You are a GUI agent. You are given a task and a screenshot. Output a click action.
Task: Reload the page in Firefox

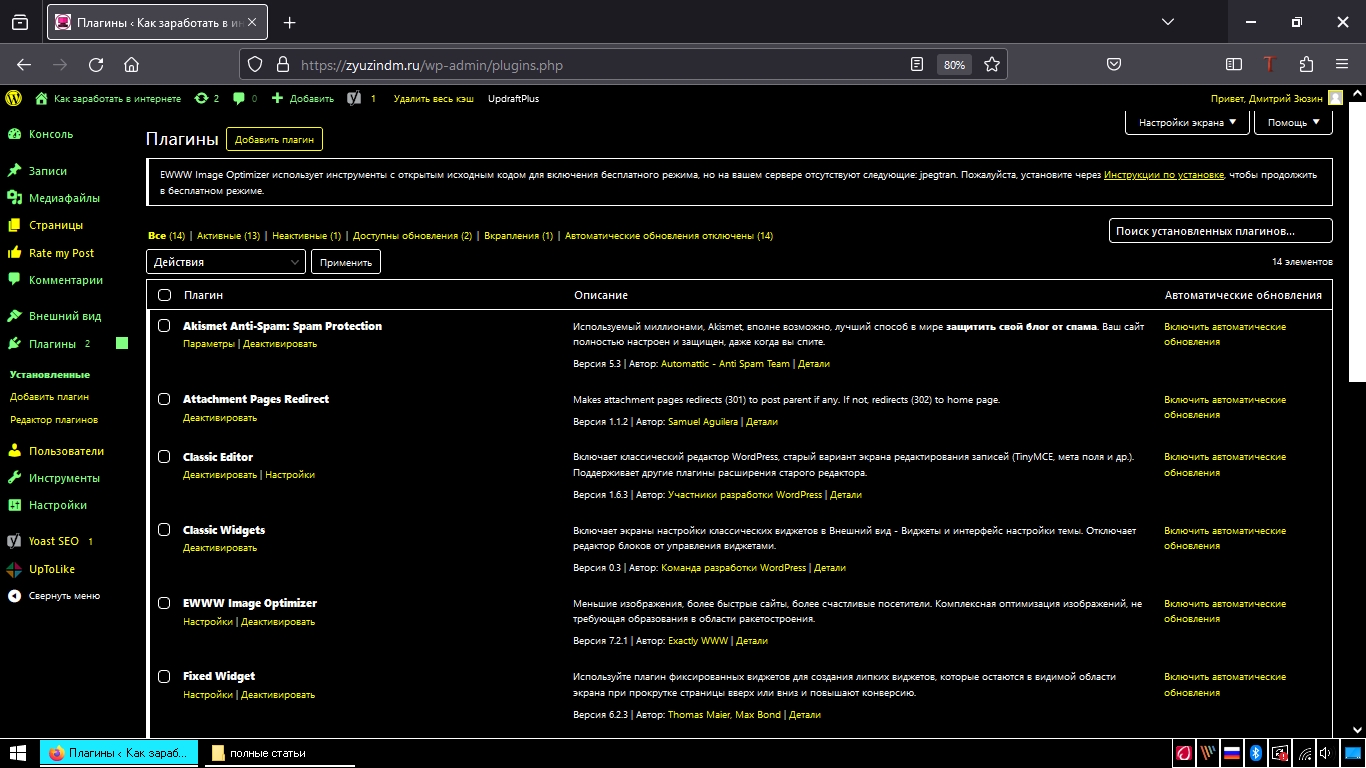click(x=96, y=64)
